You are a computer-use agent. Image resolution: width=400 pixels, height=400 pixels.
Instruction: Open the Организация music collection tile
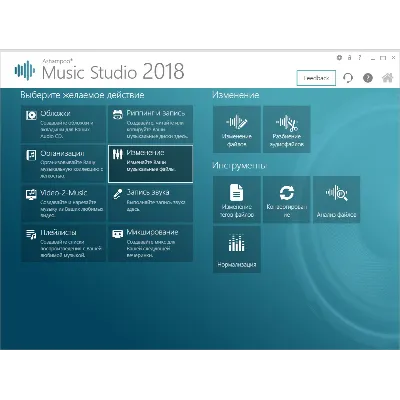(x=63, y=164)
